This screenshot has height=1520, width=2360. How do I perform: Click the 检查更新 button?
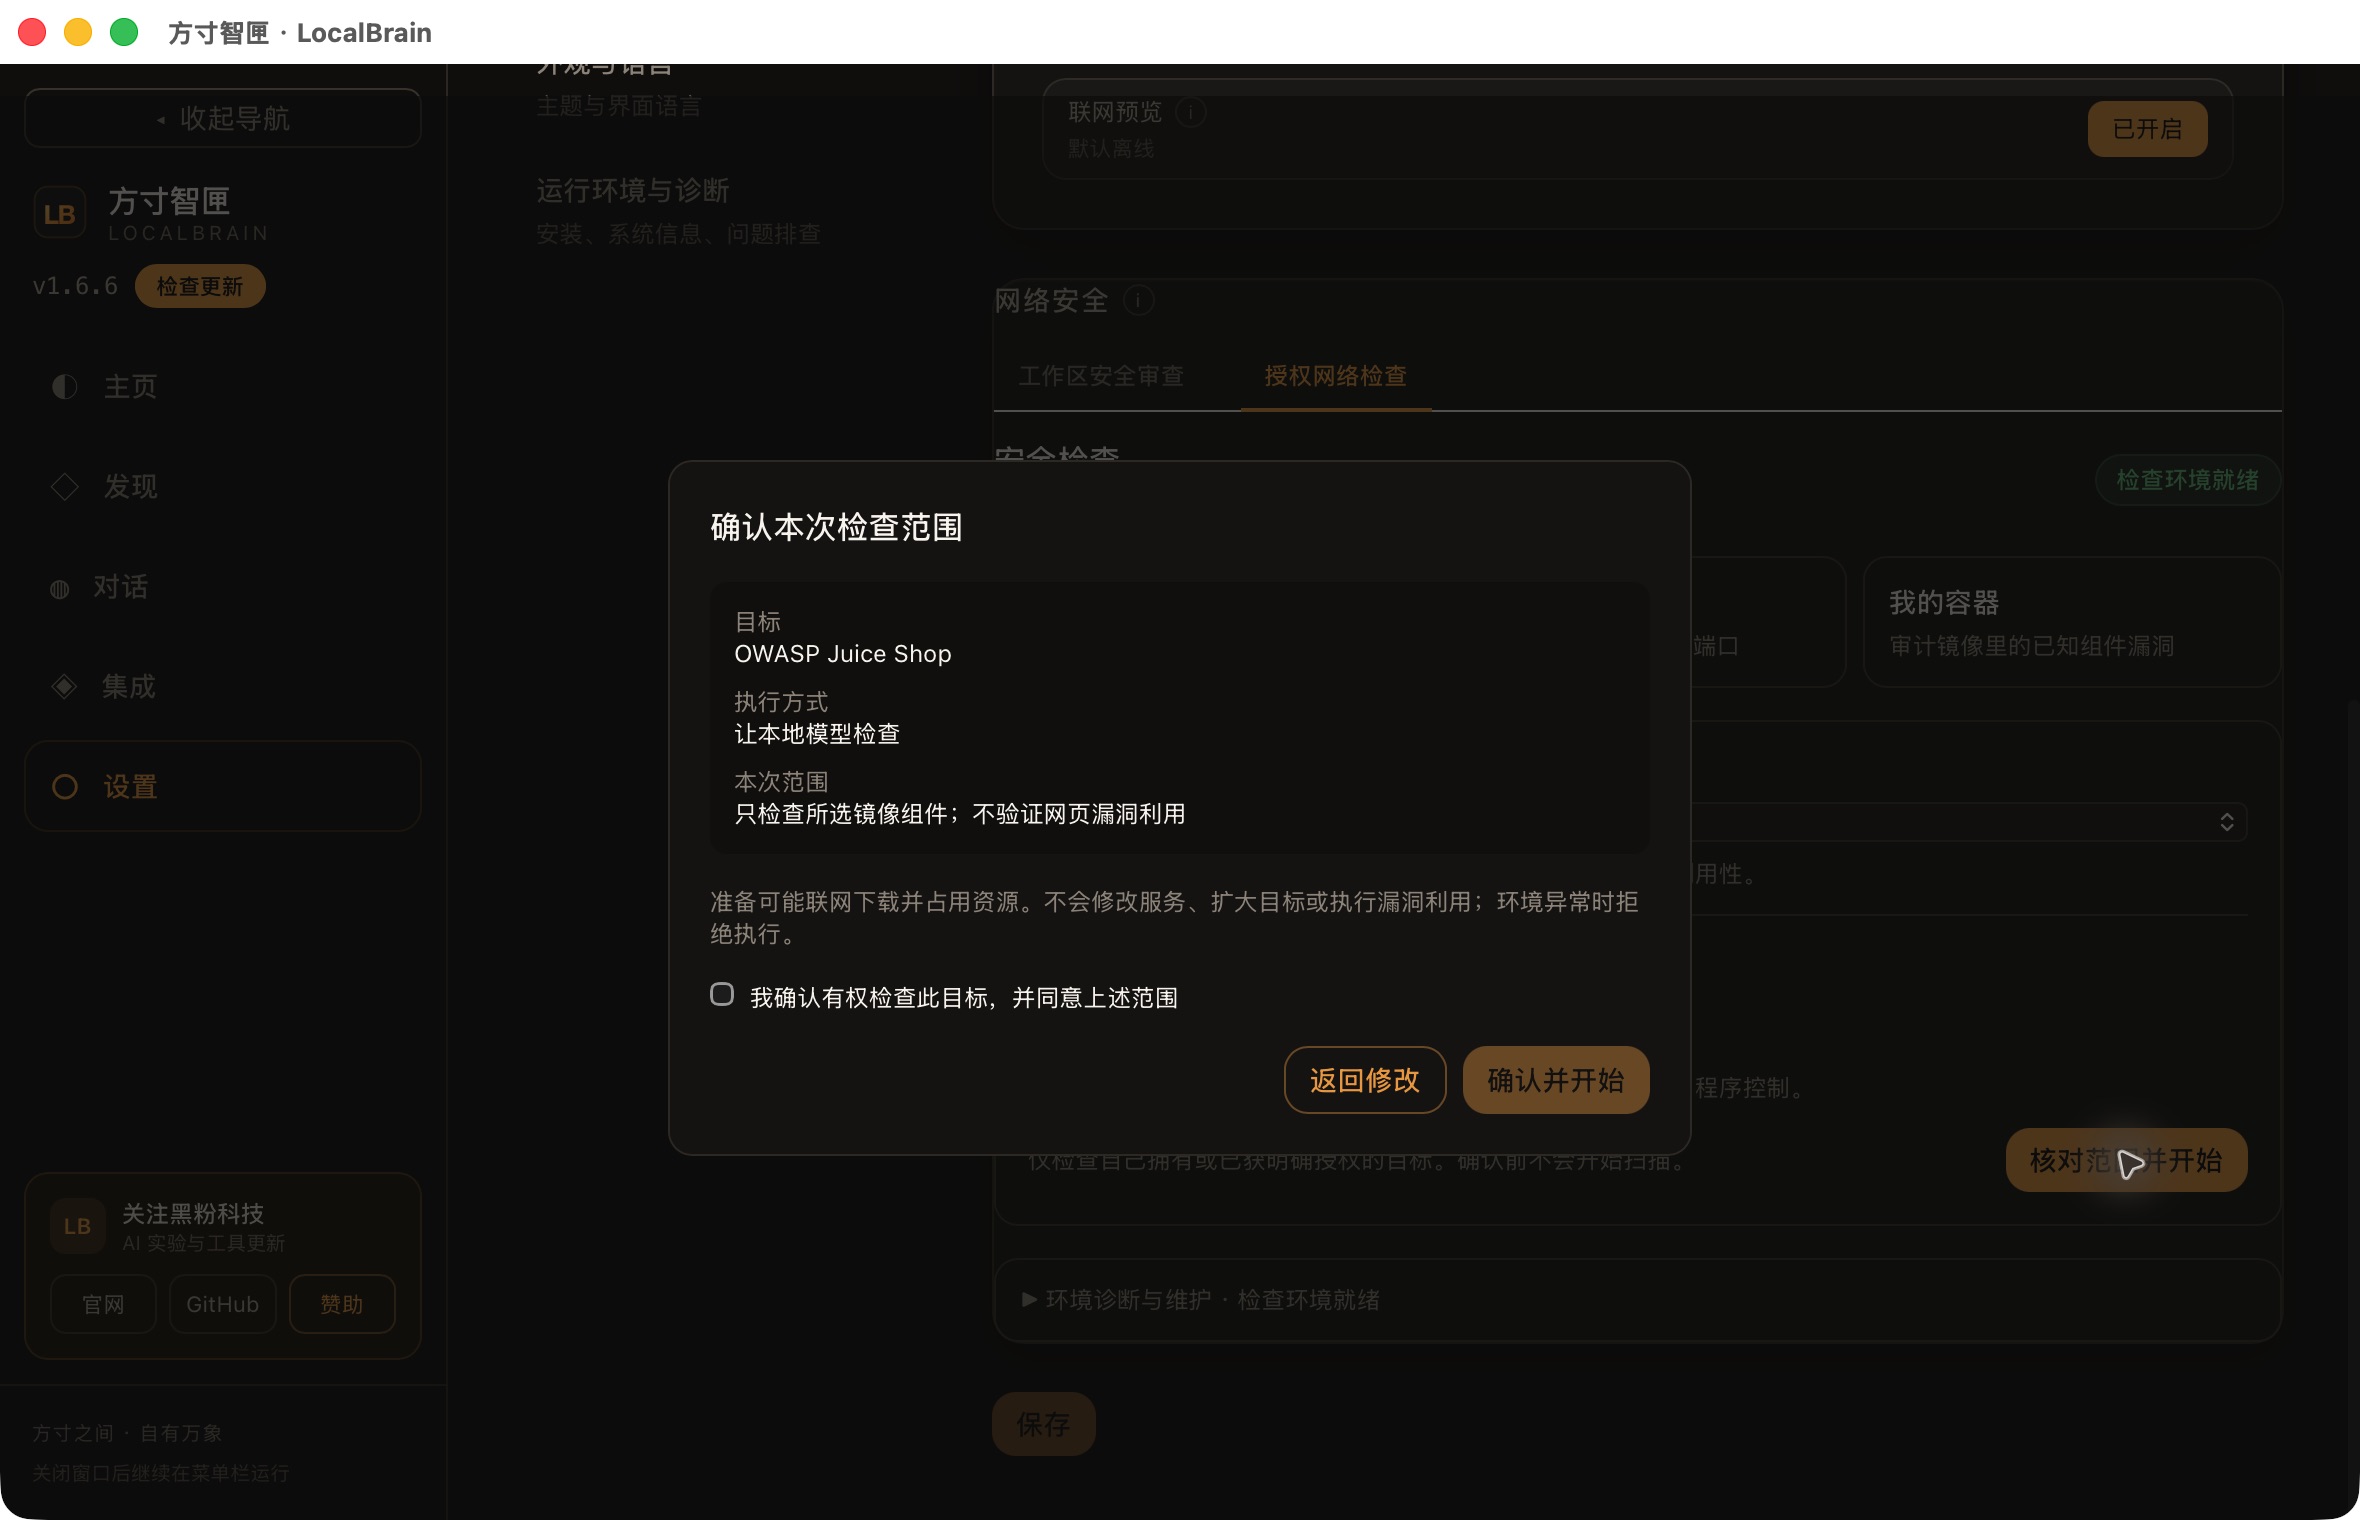(x=200, y=287)
